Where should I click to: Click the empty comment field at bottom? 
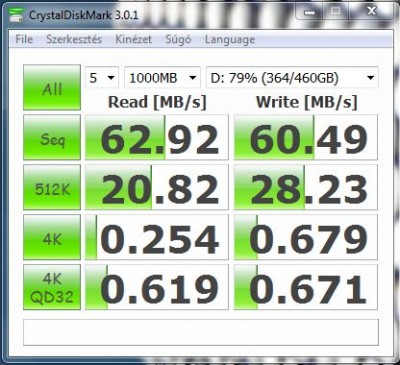point(201,332)
